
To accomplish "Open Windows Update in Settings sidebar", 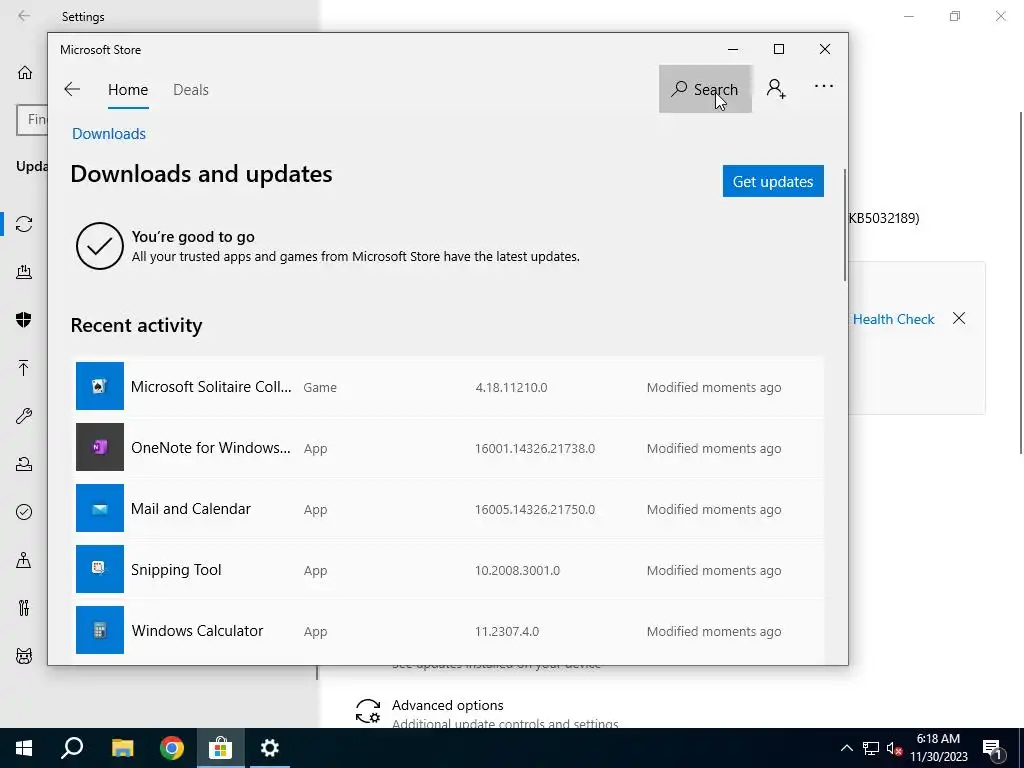I will 24,224.
